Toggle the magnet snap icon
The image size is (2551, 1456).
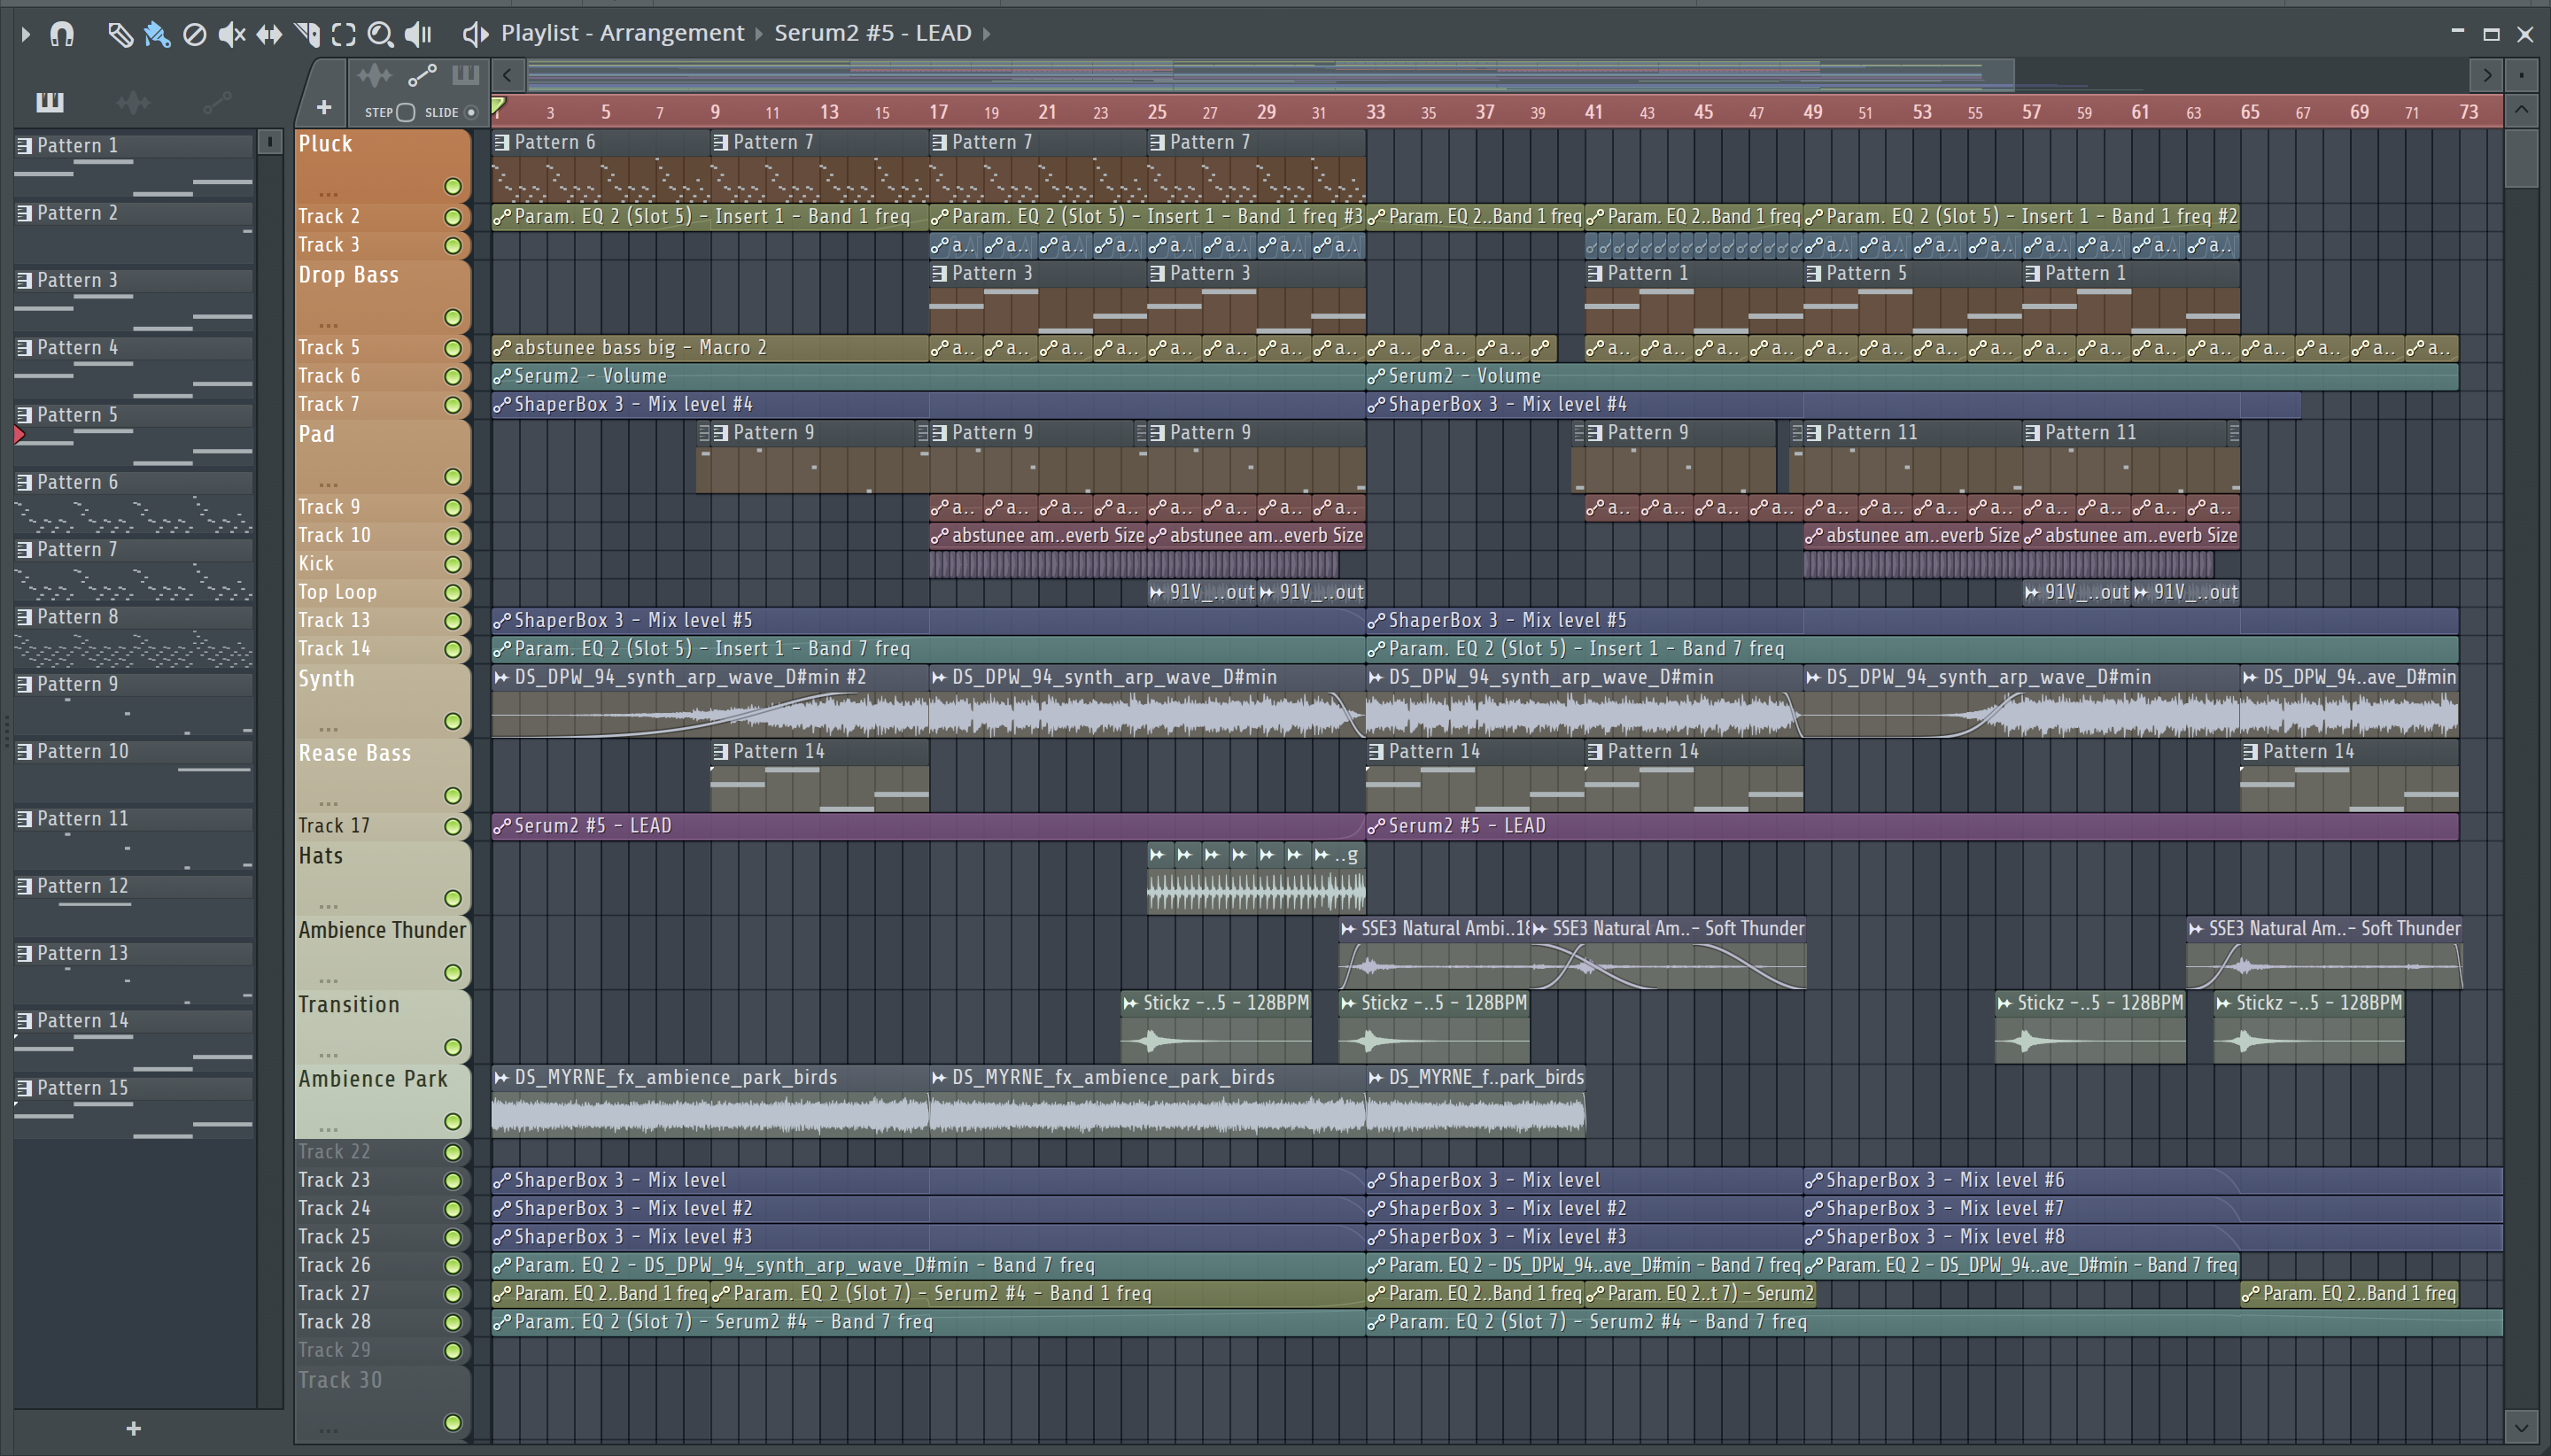pyautogui.click(x=62, y=34)
